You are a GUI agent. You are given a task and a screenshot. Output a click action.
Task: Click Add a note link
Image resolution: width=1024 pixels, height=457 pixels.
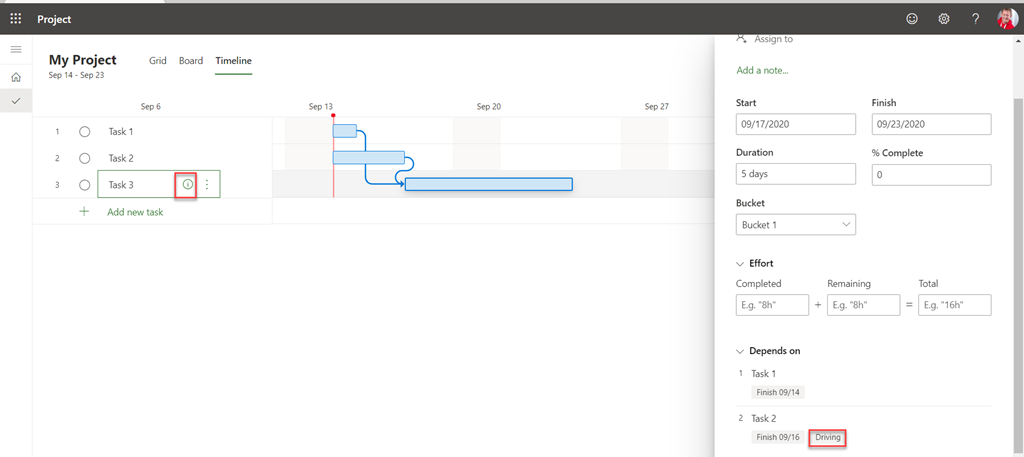[x=762, y=71]
